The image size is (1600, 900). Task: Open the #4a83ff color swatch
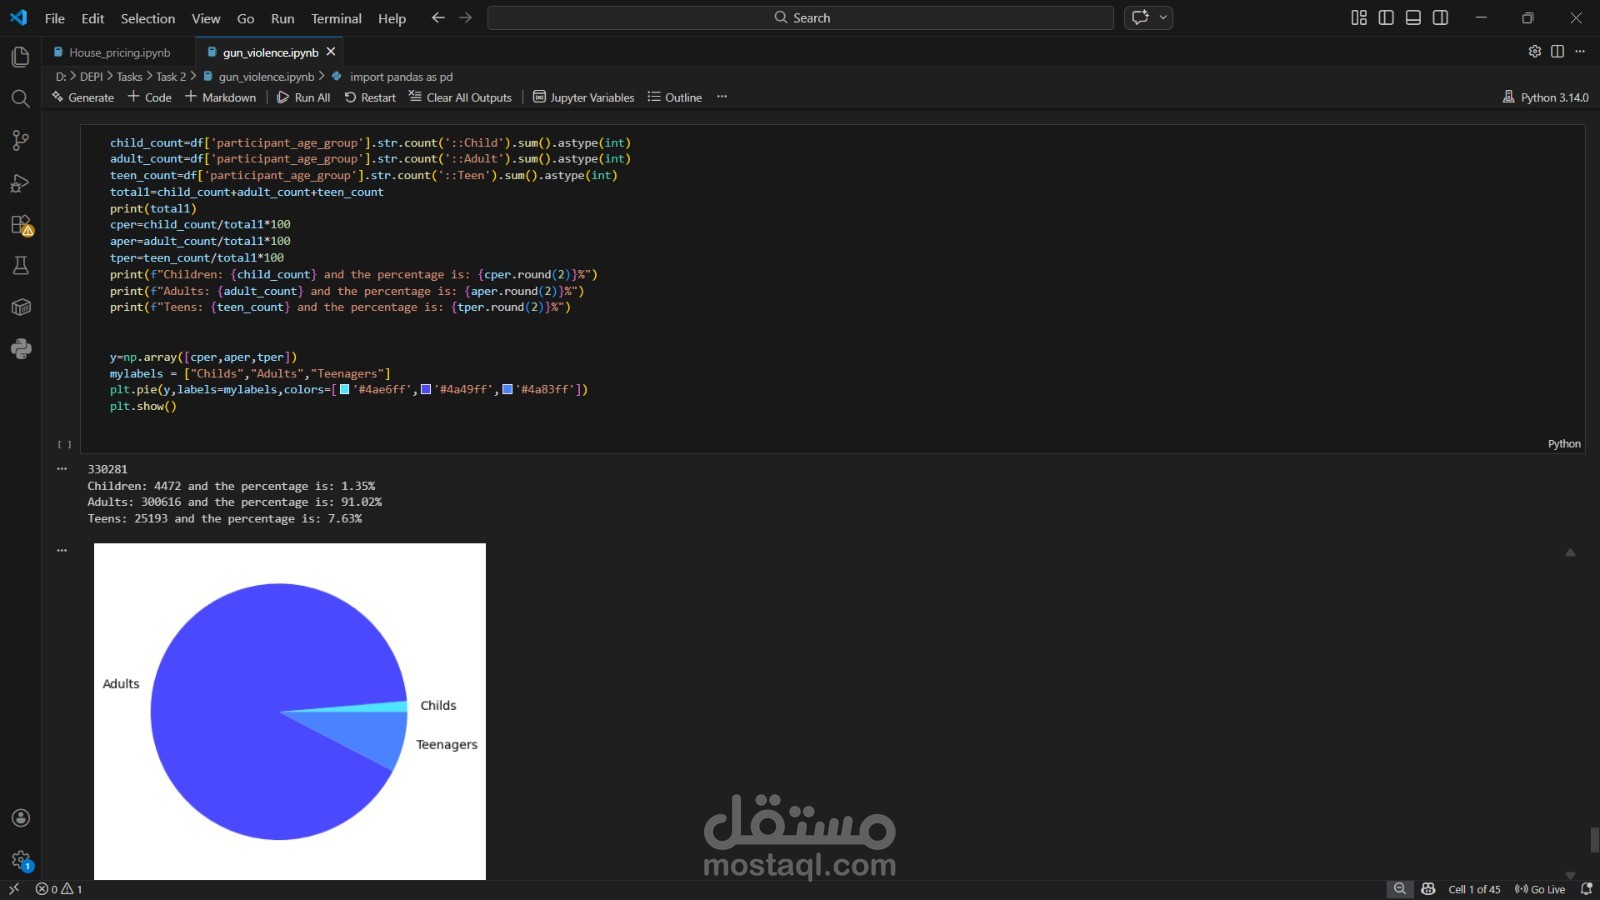(508, 390)
